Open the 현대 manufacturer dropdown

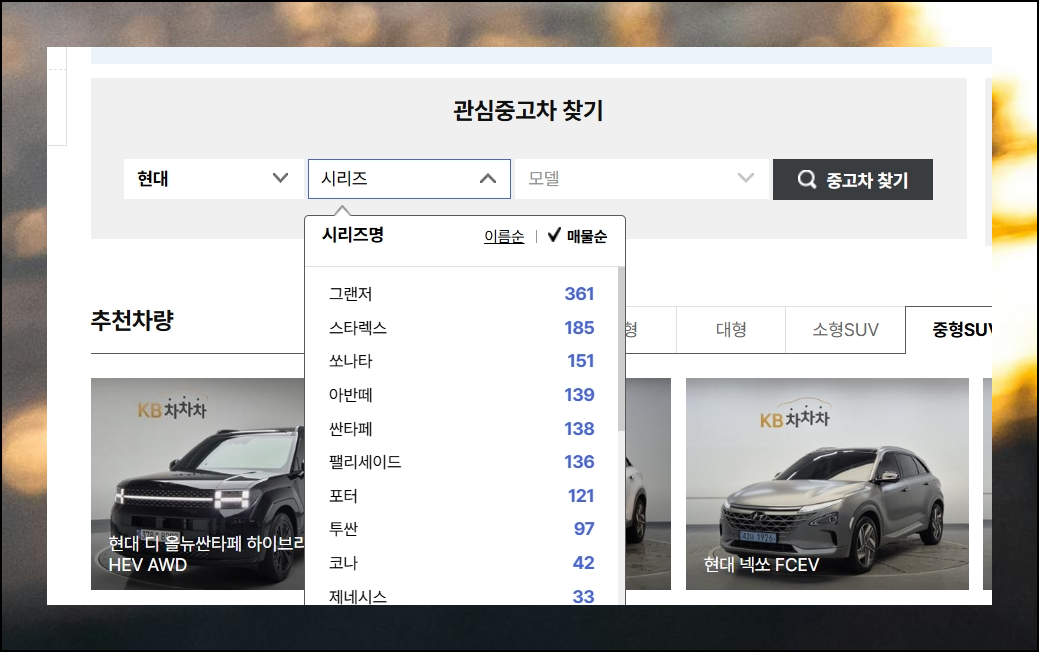(x=213, y=179)
